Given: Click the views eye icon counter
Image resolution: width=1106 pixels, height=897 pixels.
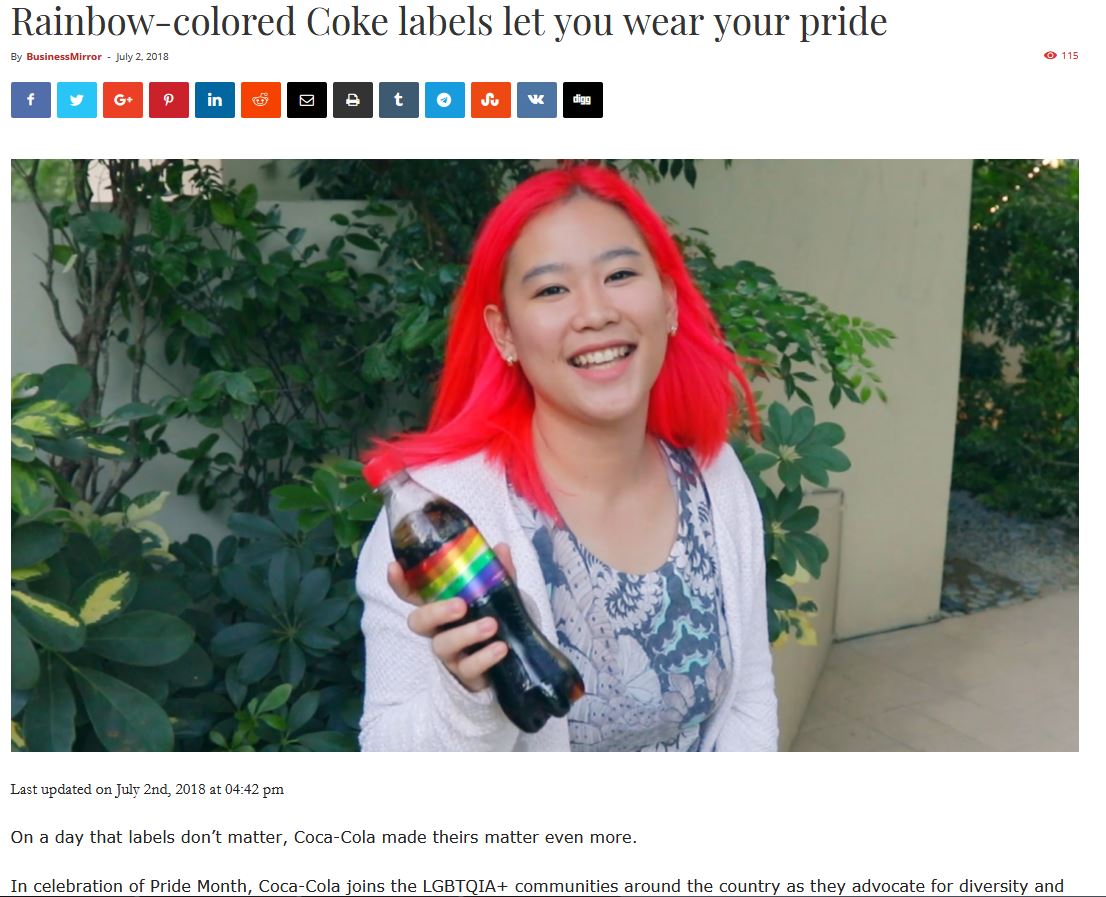Looking at the screenshot, I should click(1061, 55).
